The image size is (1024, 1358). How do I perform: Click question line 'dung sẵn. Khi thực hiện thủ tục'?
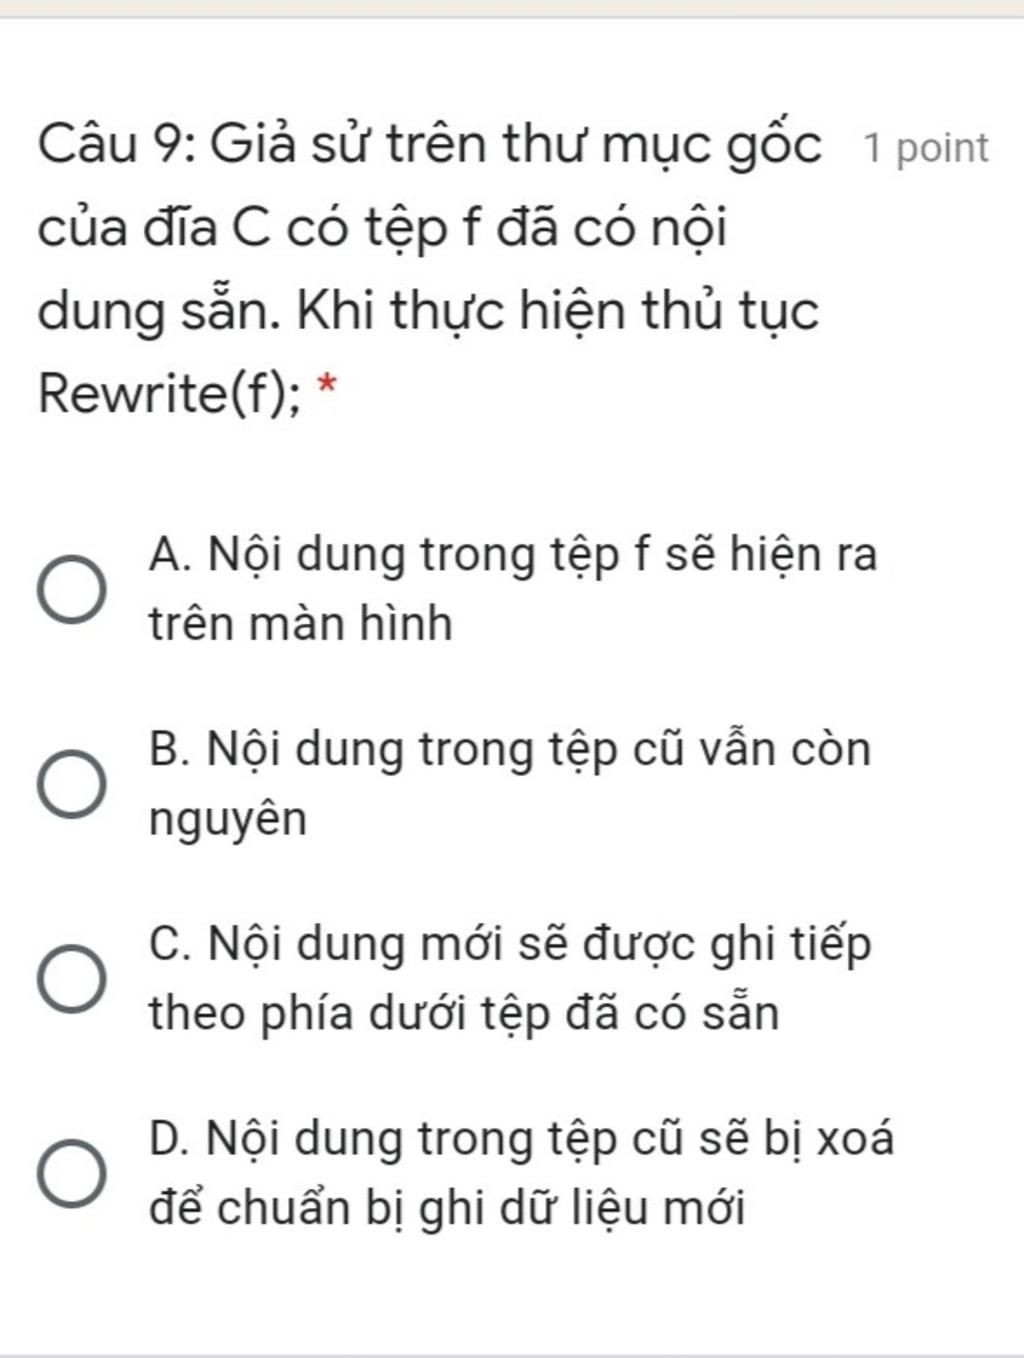tap(428, 312)
